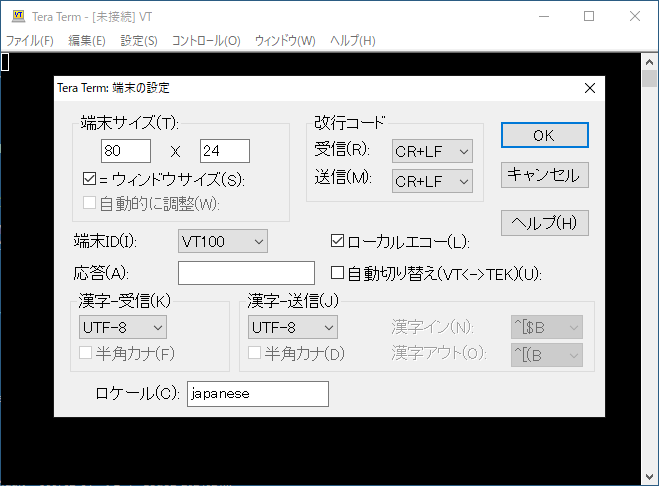Click the scrollbar down arrow in terminal window

click(649, 477)
